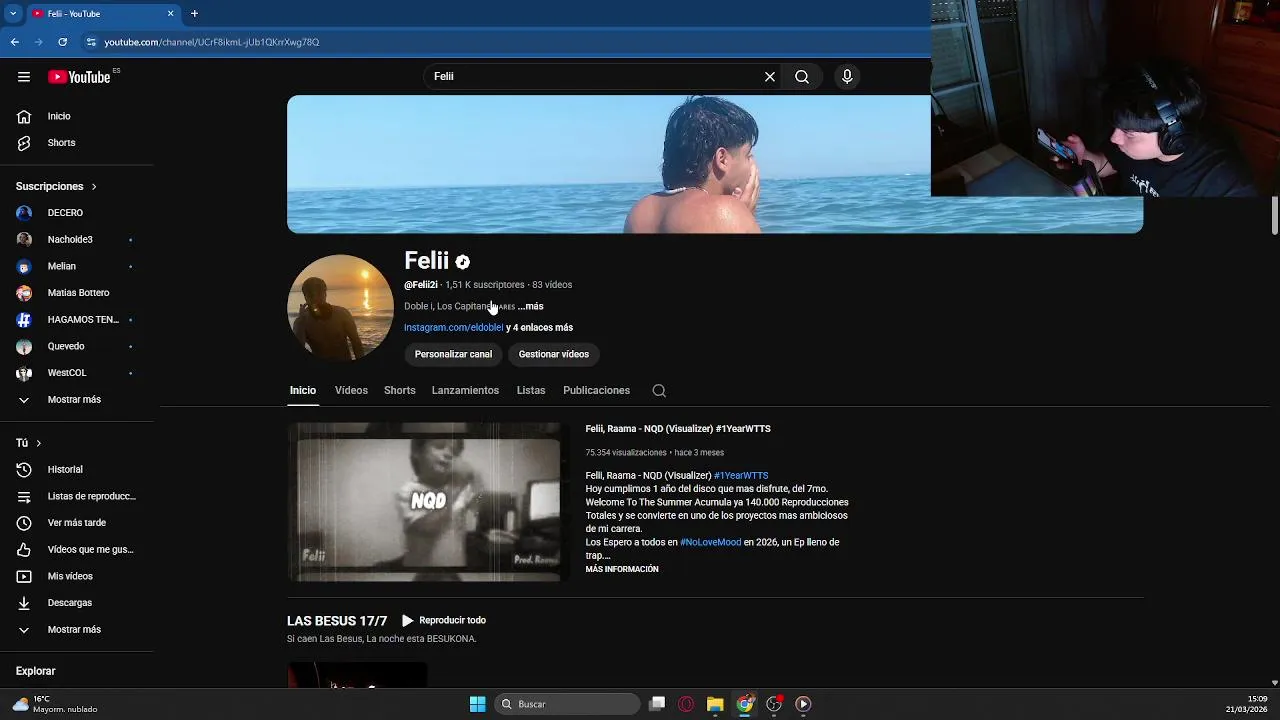The height and width of the screenshot is (720, 1280).
Task: Open Matias Bottero subscription channel
Action: coord(77,293)
